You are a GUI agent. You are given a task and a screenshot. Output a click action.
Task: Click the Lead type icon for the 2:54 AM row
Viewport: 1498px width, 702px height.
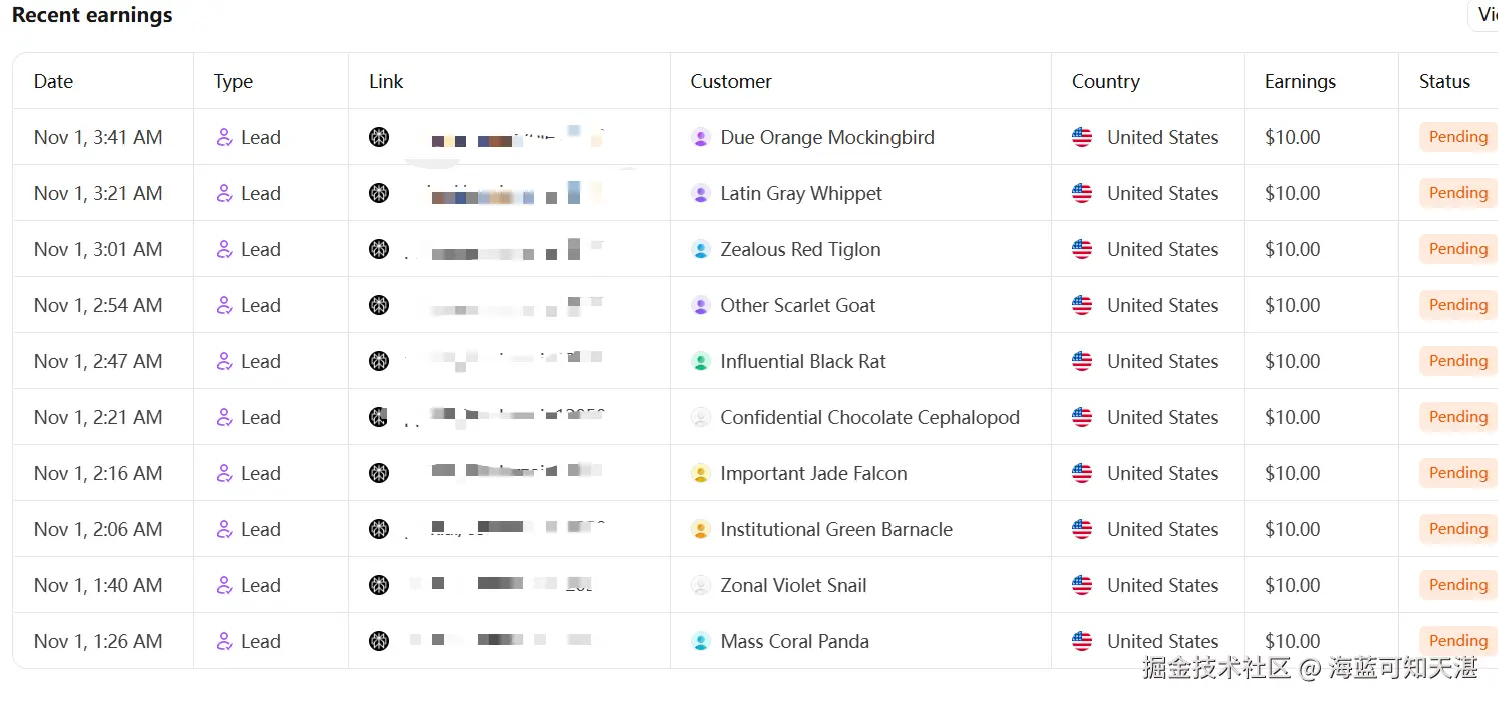[x=225, y=306]
